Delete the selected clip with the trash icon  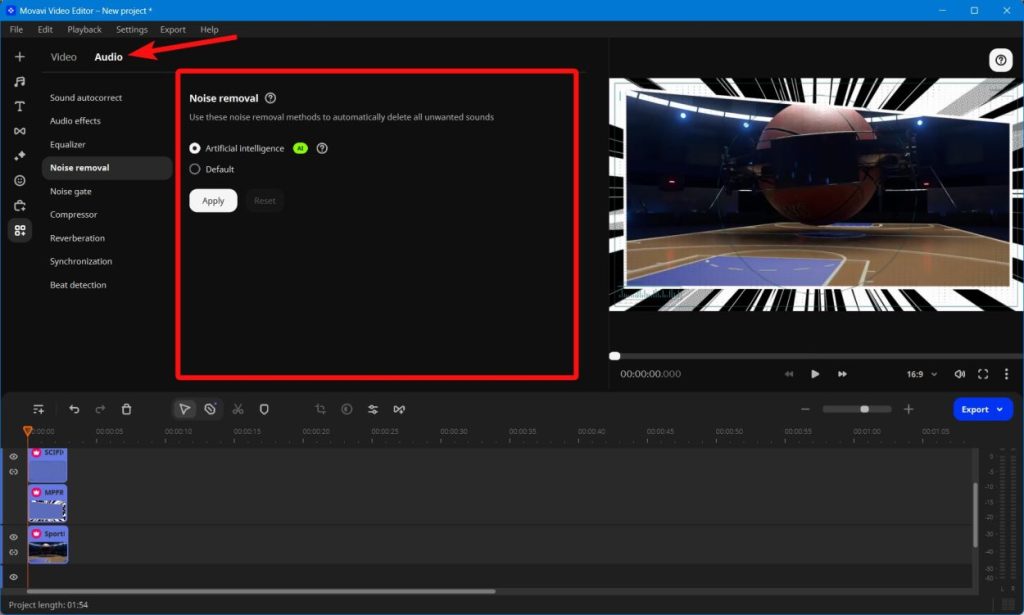(127, 409)
